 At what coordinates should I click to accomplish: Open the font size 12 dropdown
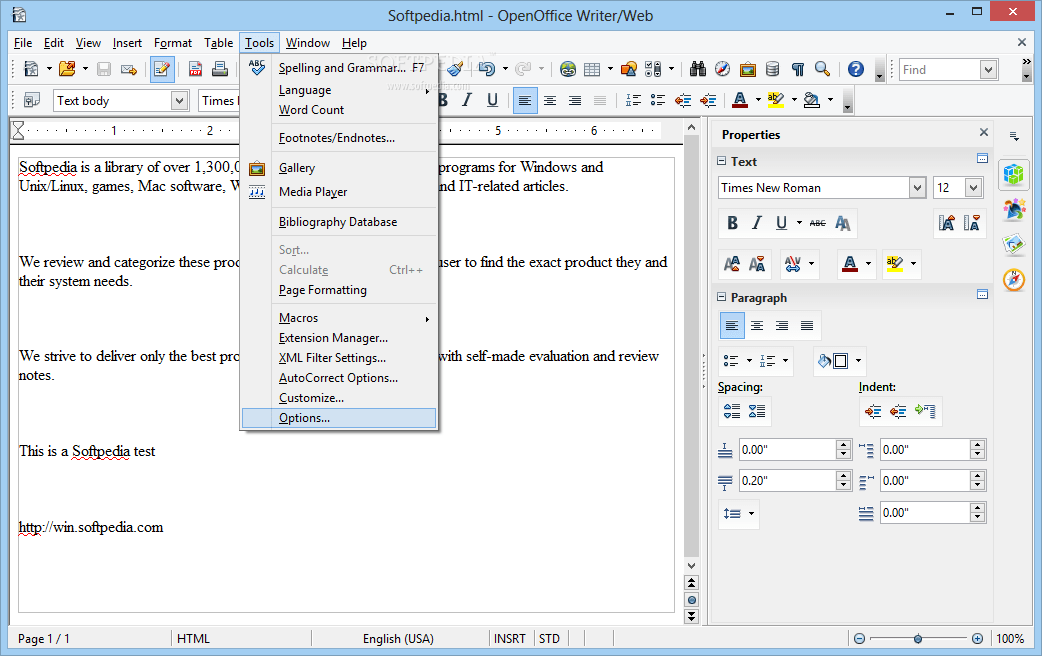pyautogui.click(x=974, y=188)
